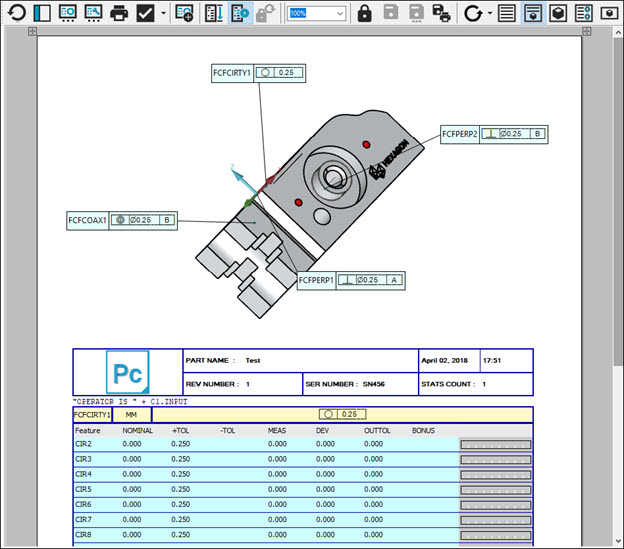Click the FCFCOAX1 callout label

click(86, 220)
